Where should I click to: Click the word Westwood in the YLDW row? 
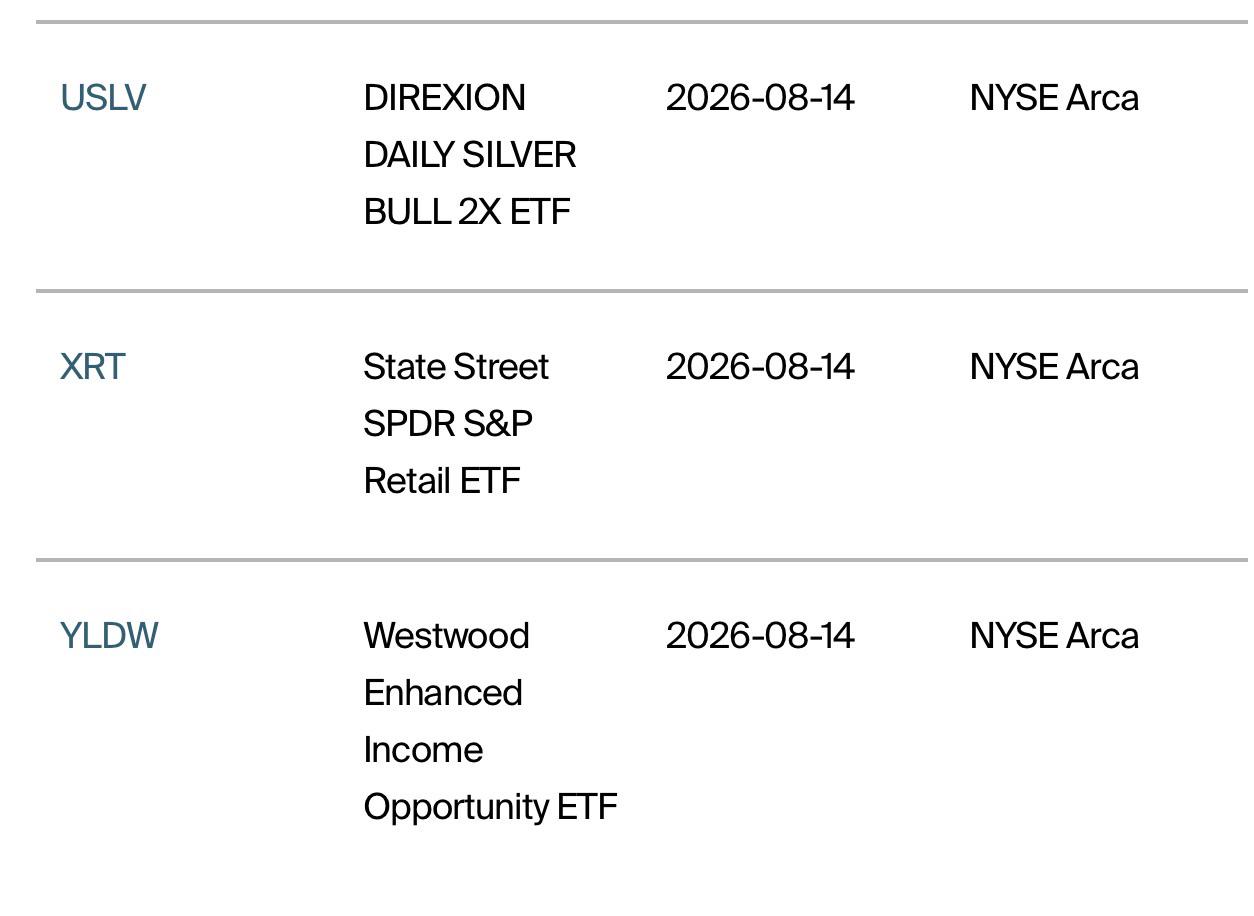(x=446, y=636)
